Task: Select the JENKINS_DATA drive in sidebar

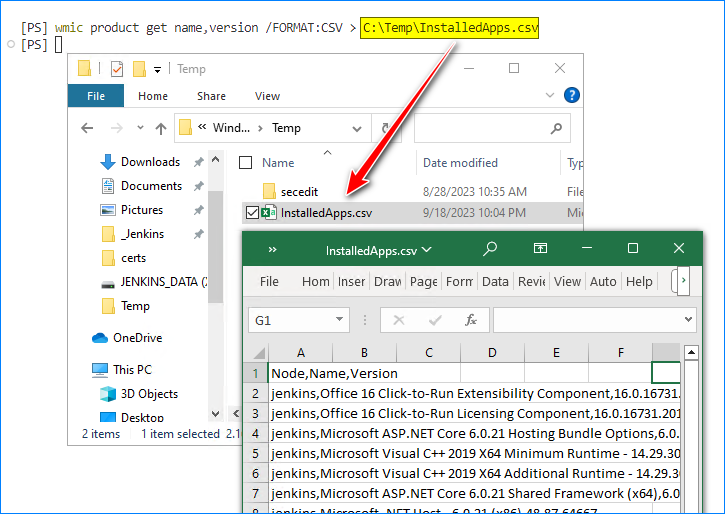Action: (x=164, y=282)
